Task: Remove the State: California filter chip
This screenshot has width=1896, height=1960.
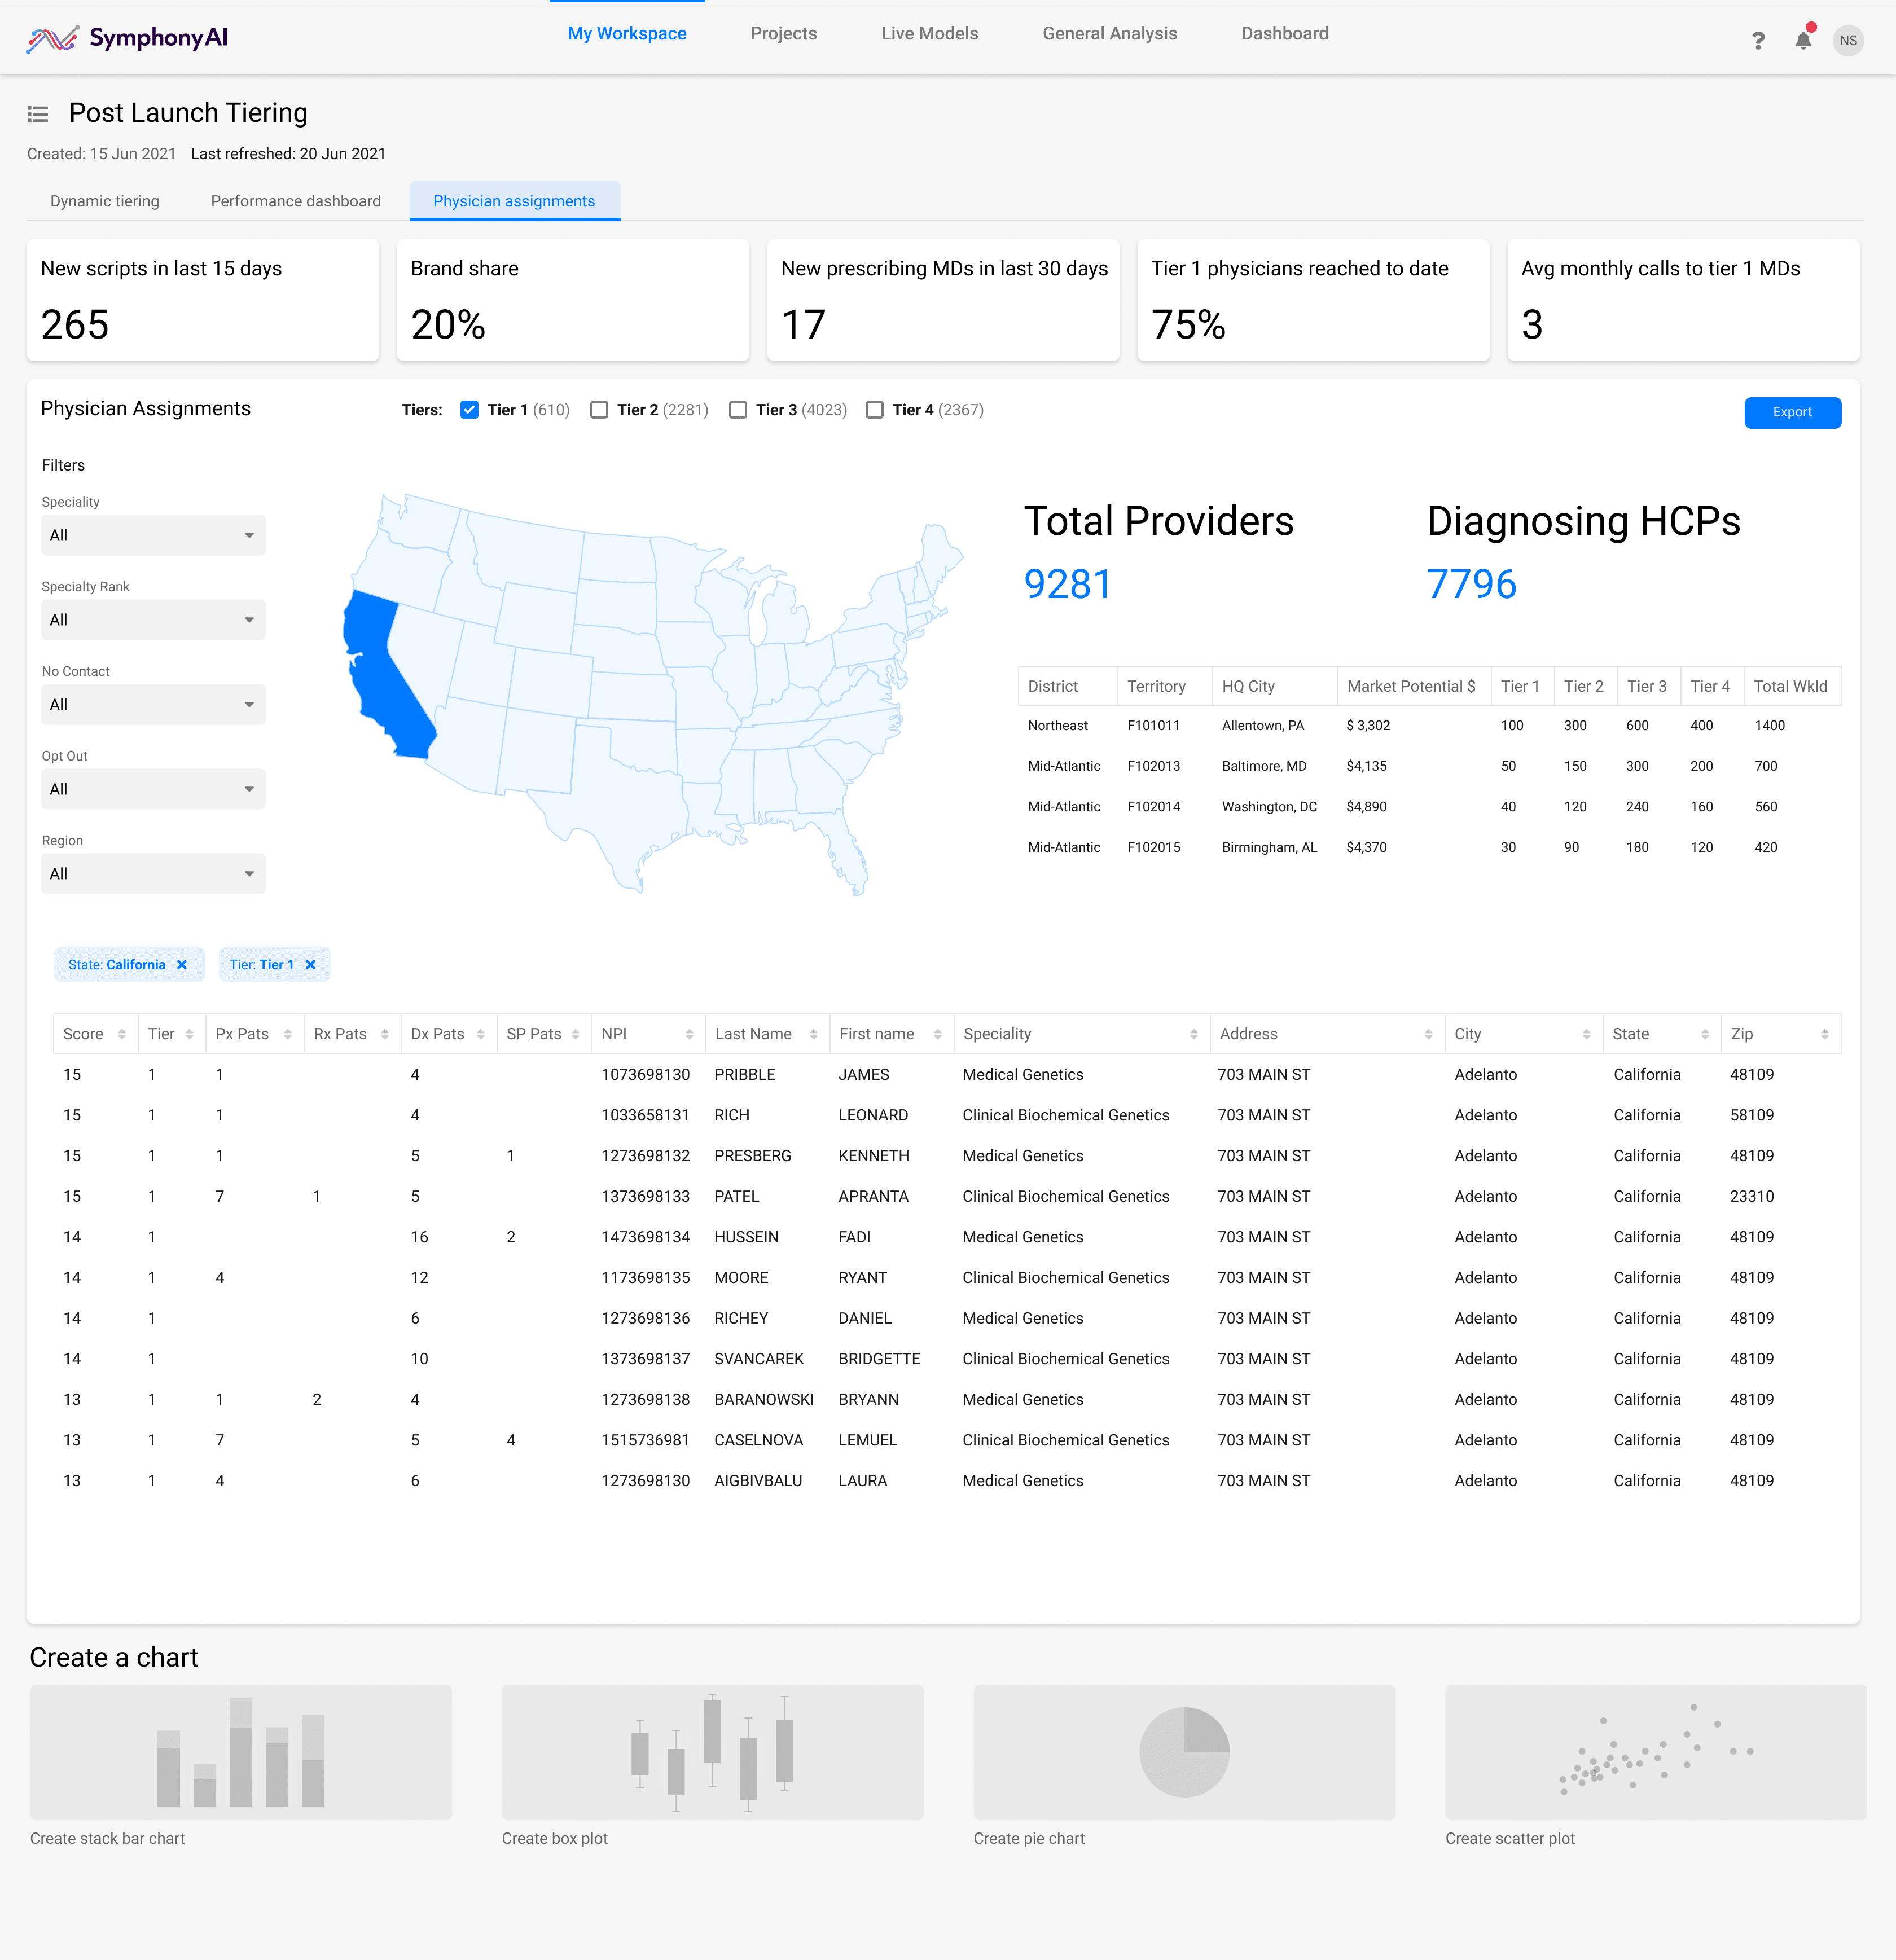Action: point(182,965)
